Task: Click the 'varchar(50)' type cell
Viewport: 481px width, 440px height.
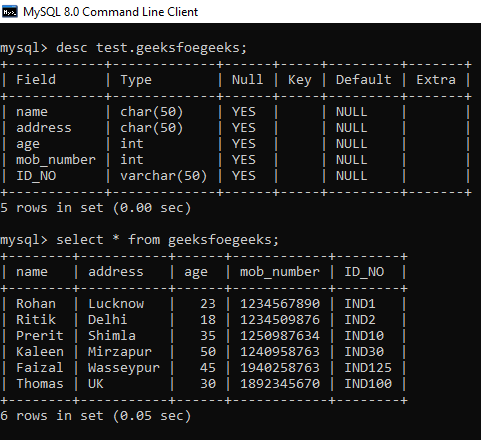Action: tap(164, 176)
